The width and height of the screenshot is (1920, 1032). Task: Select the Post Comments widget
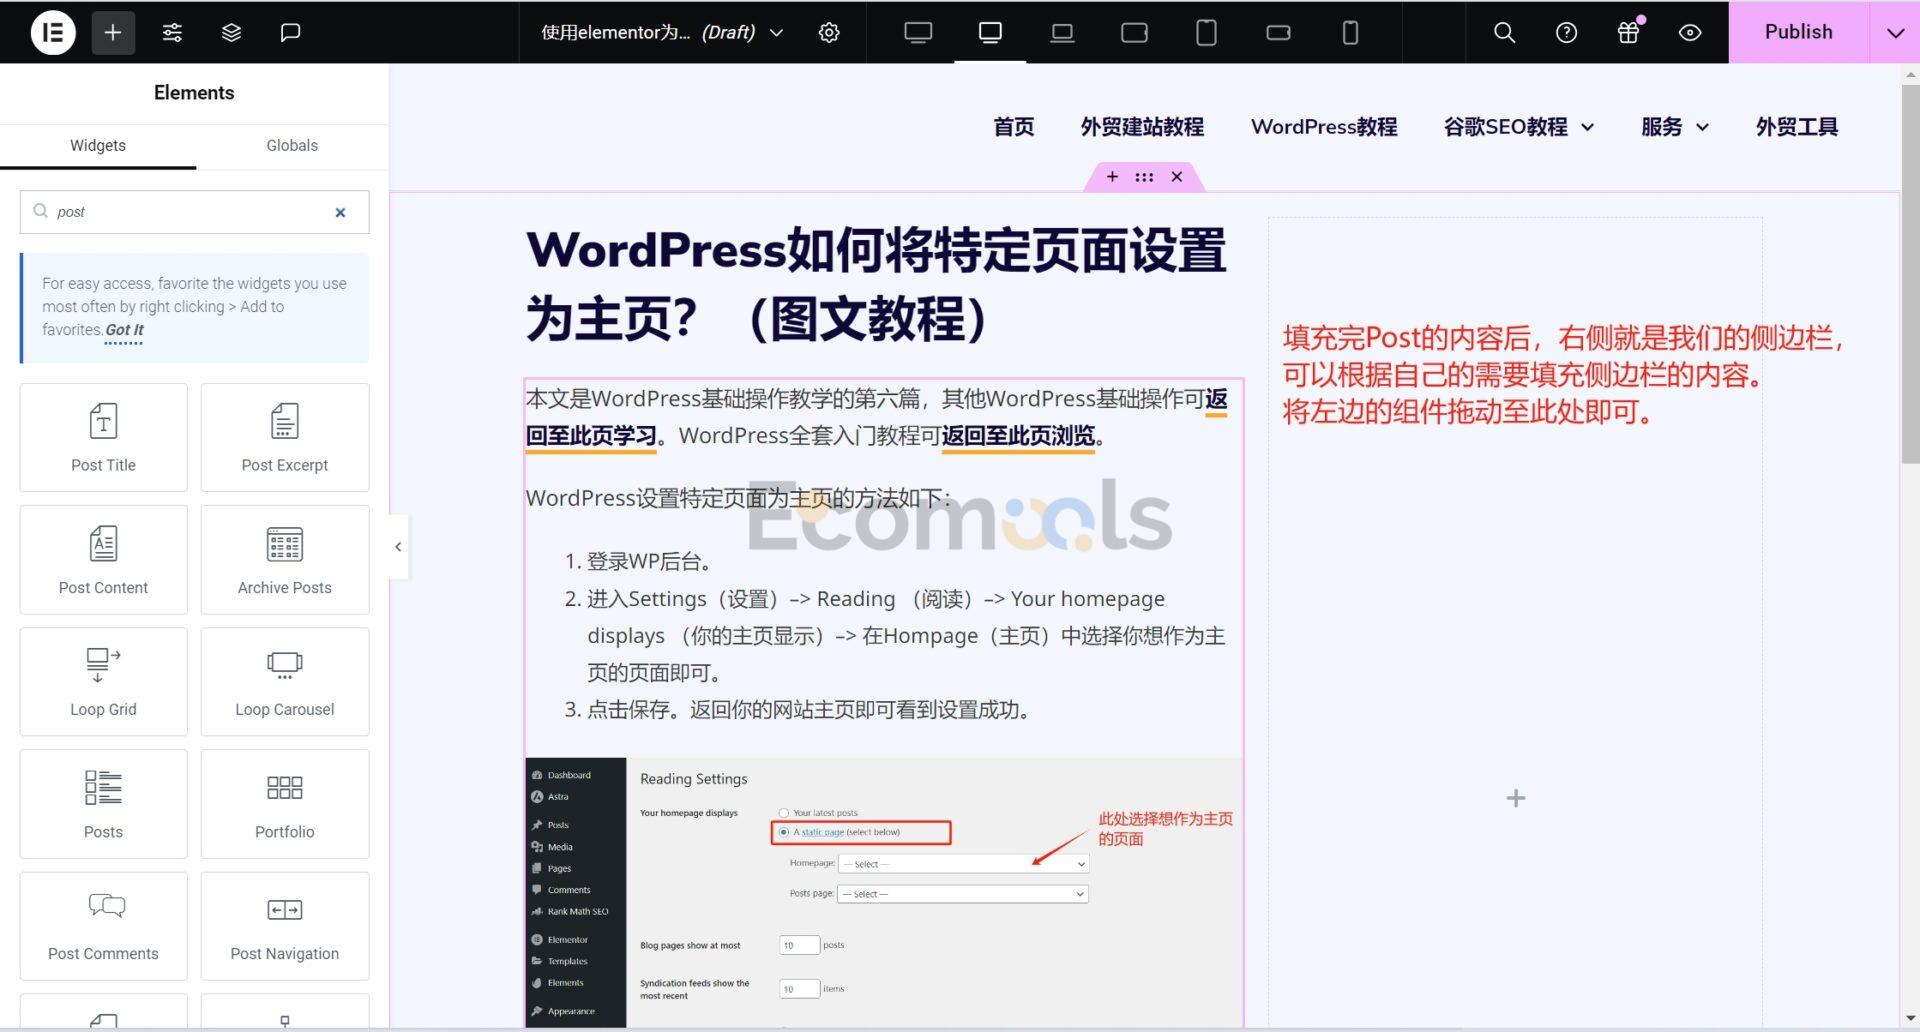[x=103, y=926]
